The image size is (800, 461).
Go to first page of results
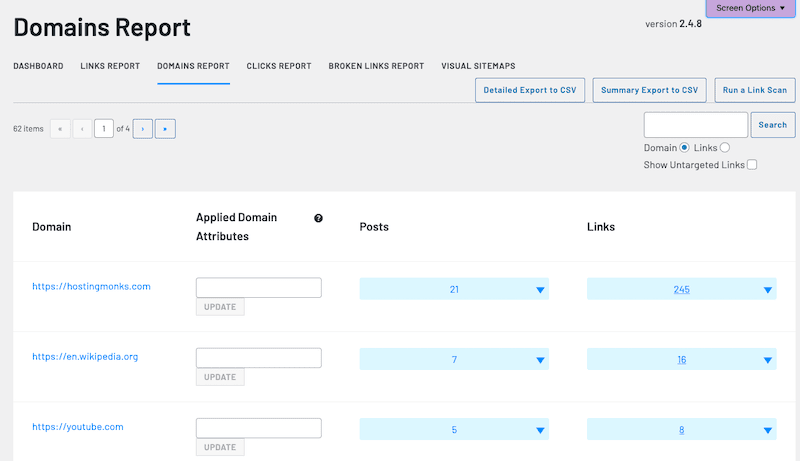pos(60,129)
